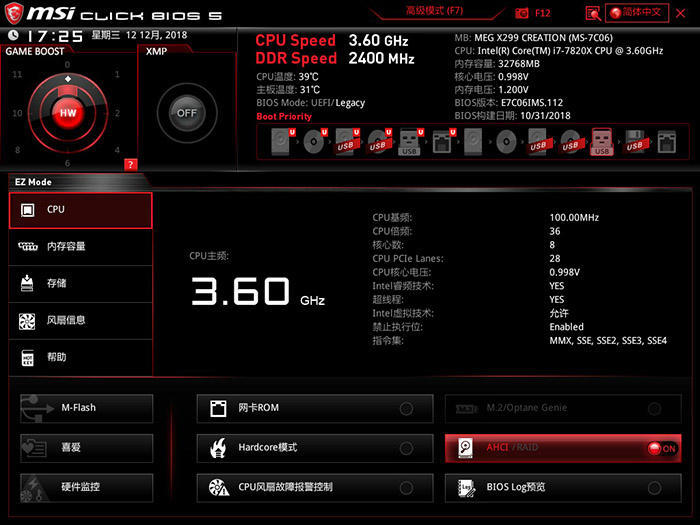Select the first UEFI USB CD boot device
This screenshot has width=700, height=525.
coord(379,142)
